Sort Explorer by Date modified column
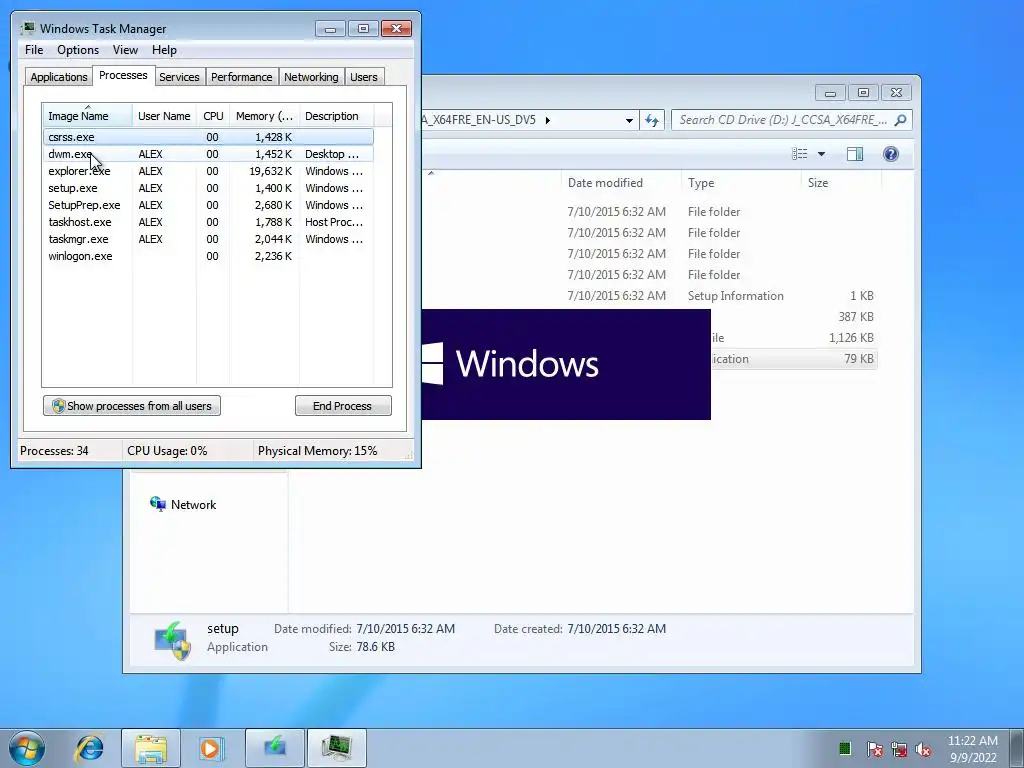The width and height of the screenshot is (1024, 768). pyautogui.click(x=620, y=183)
